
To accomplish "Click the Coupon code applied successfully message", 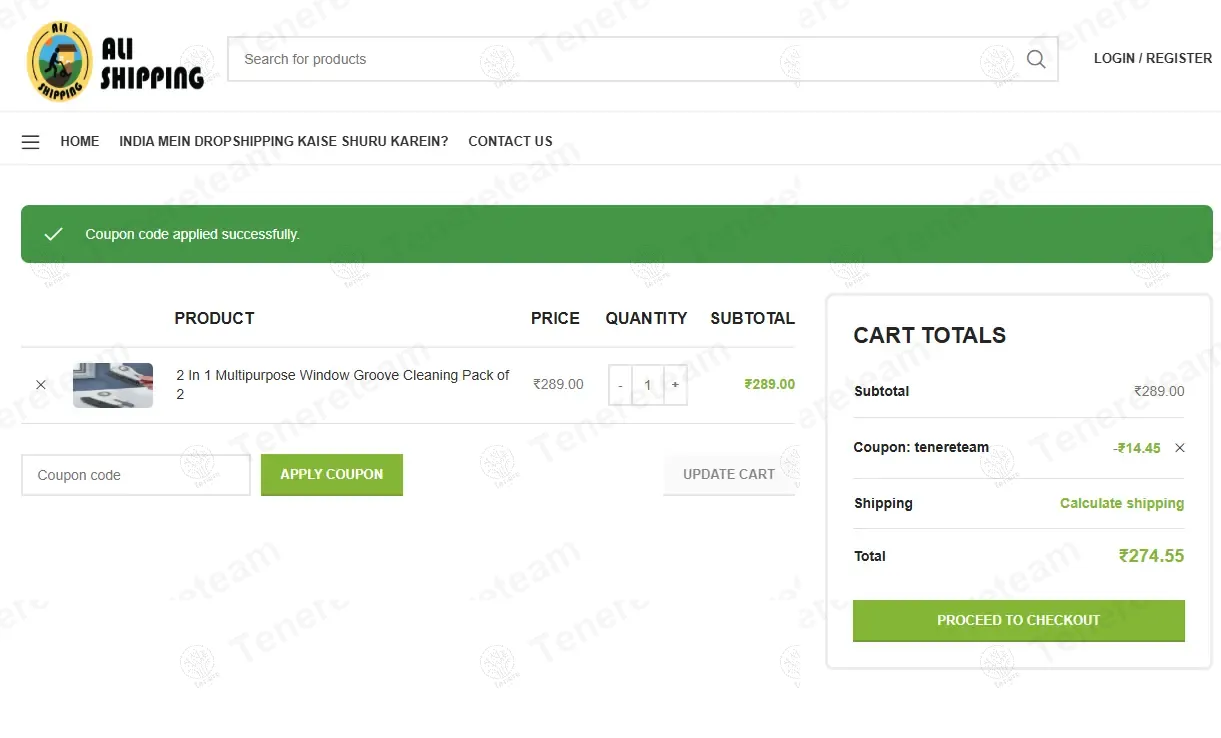I will click(x=192, y=234).
